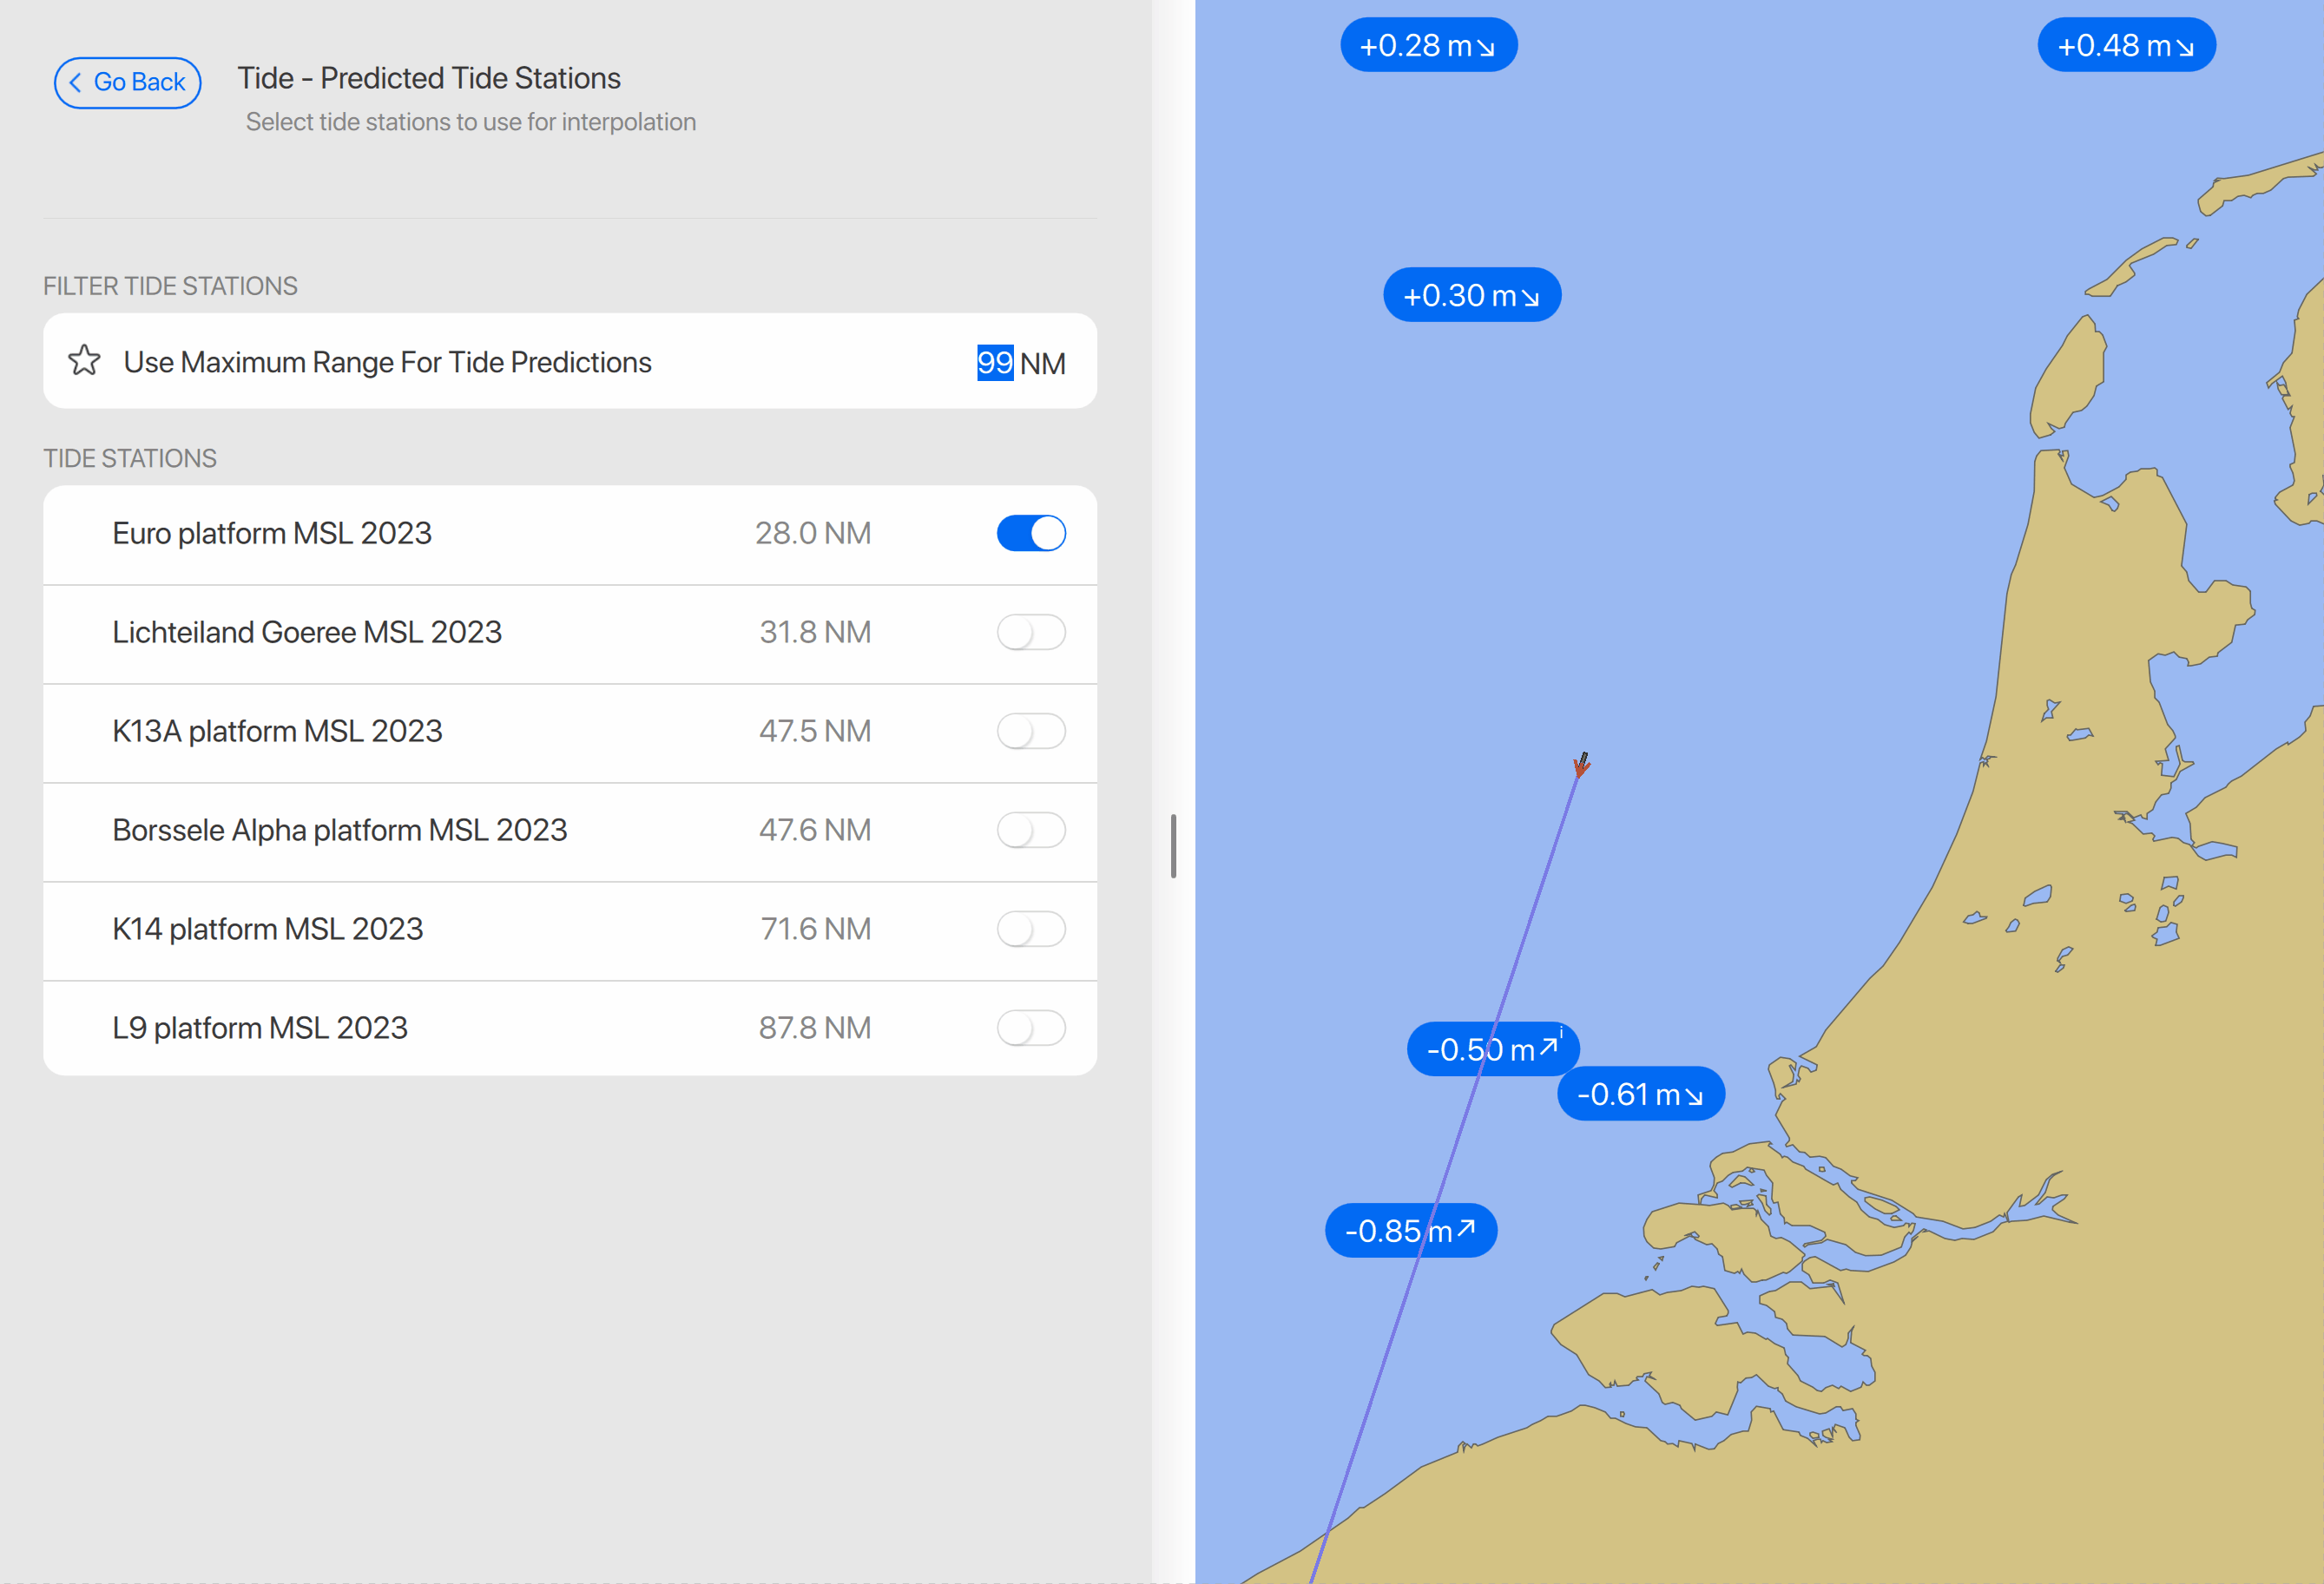Select the +0.30 m tide station marker
Screen dimensions: 2324x1584
[x=1471, y=295]
